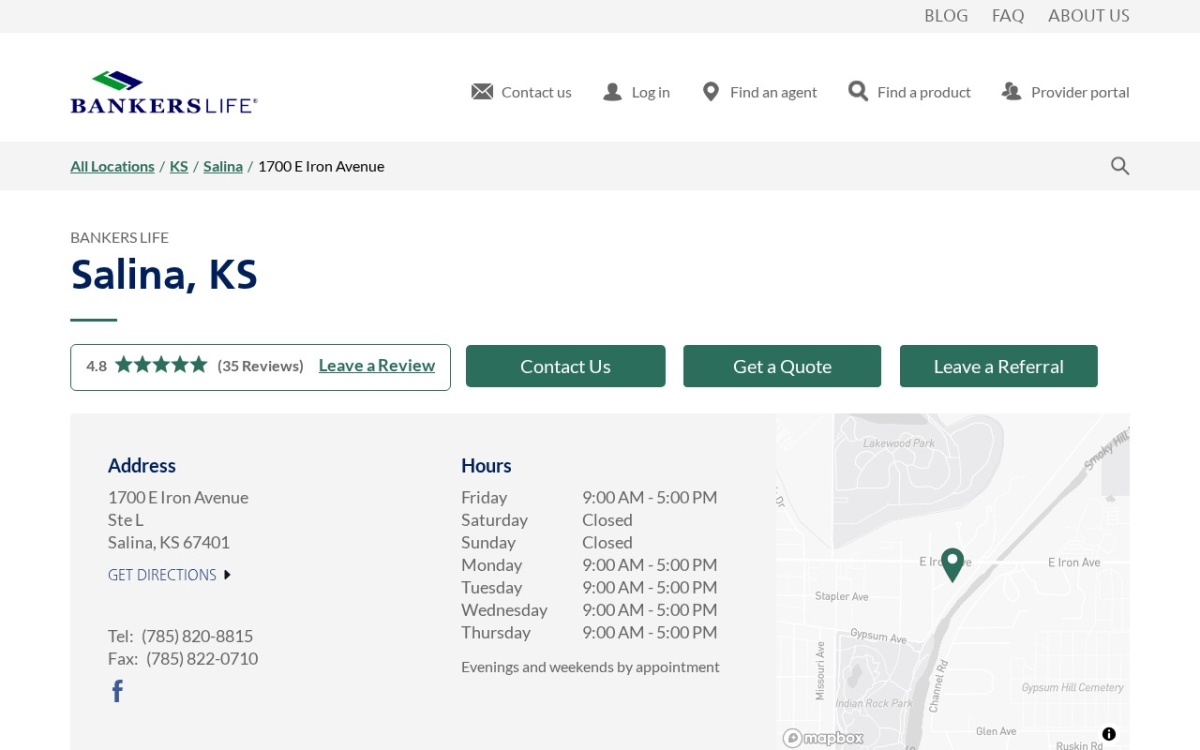Select Find an agent in navigation
Viewport: 1200px width, 750px height.
click(773, 92)
